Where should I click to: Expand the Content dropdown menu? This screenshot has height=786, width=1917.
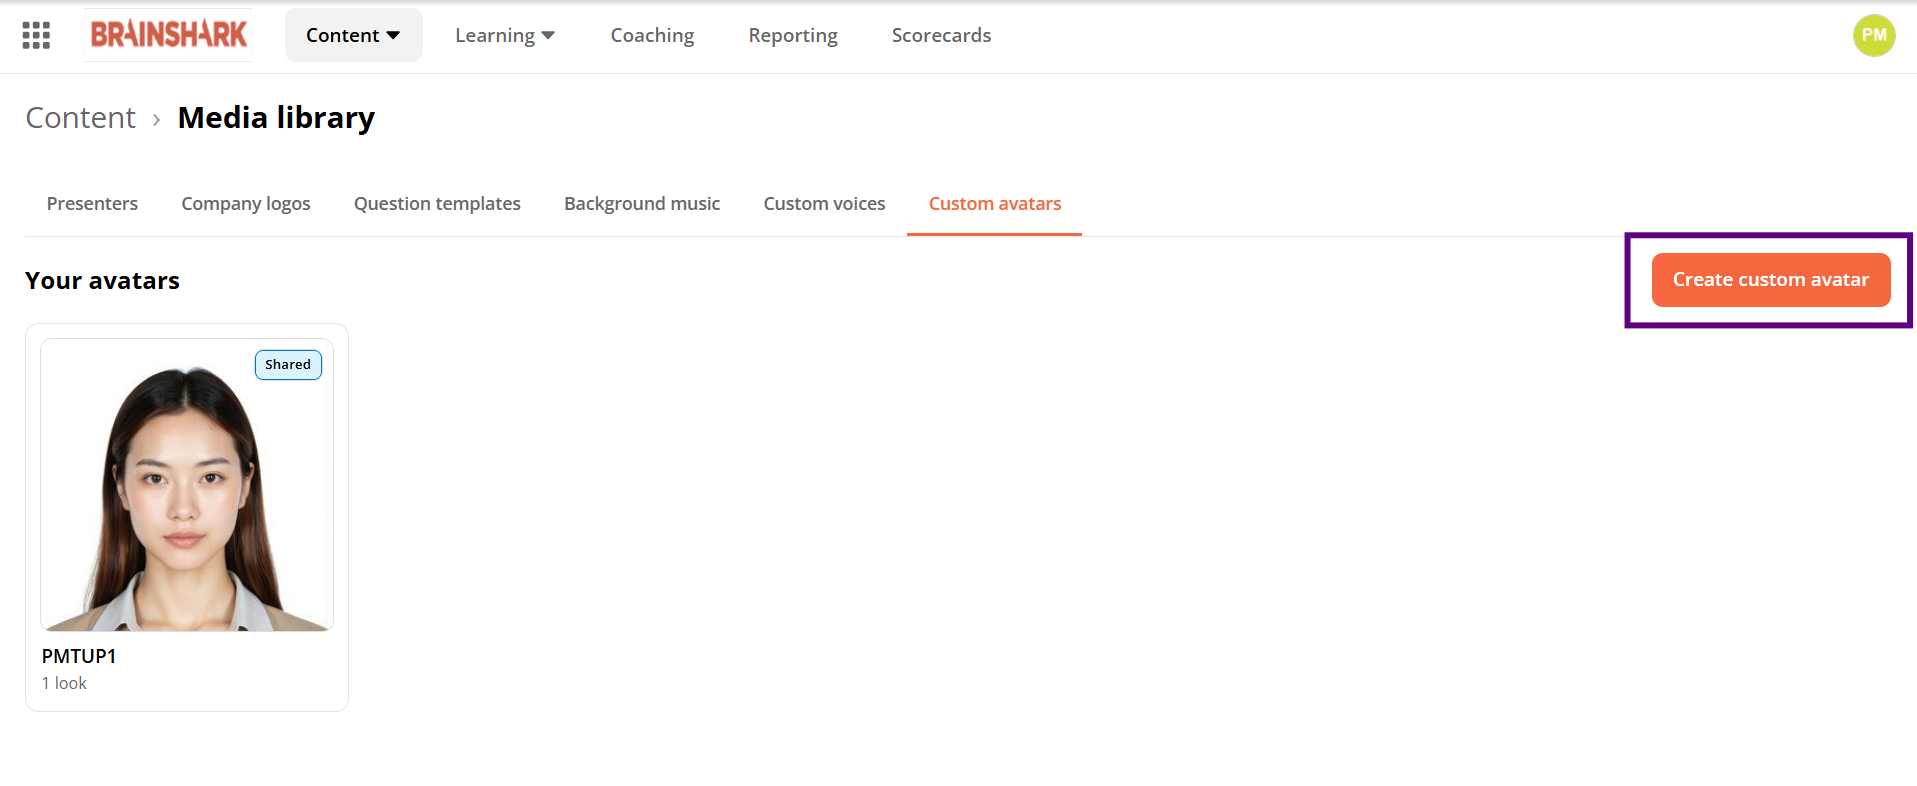coord(353,35)
